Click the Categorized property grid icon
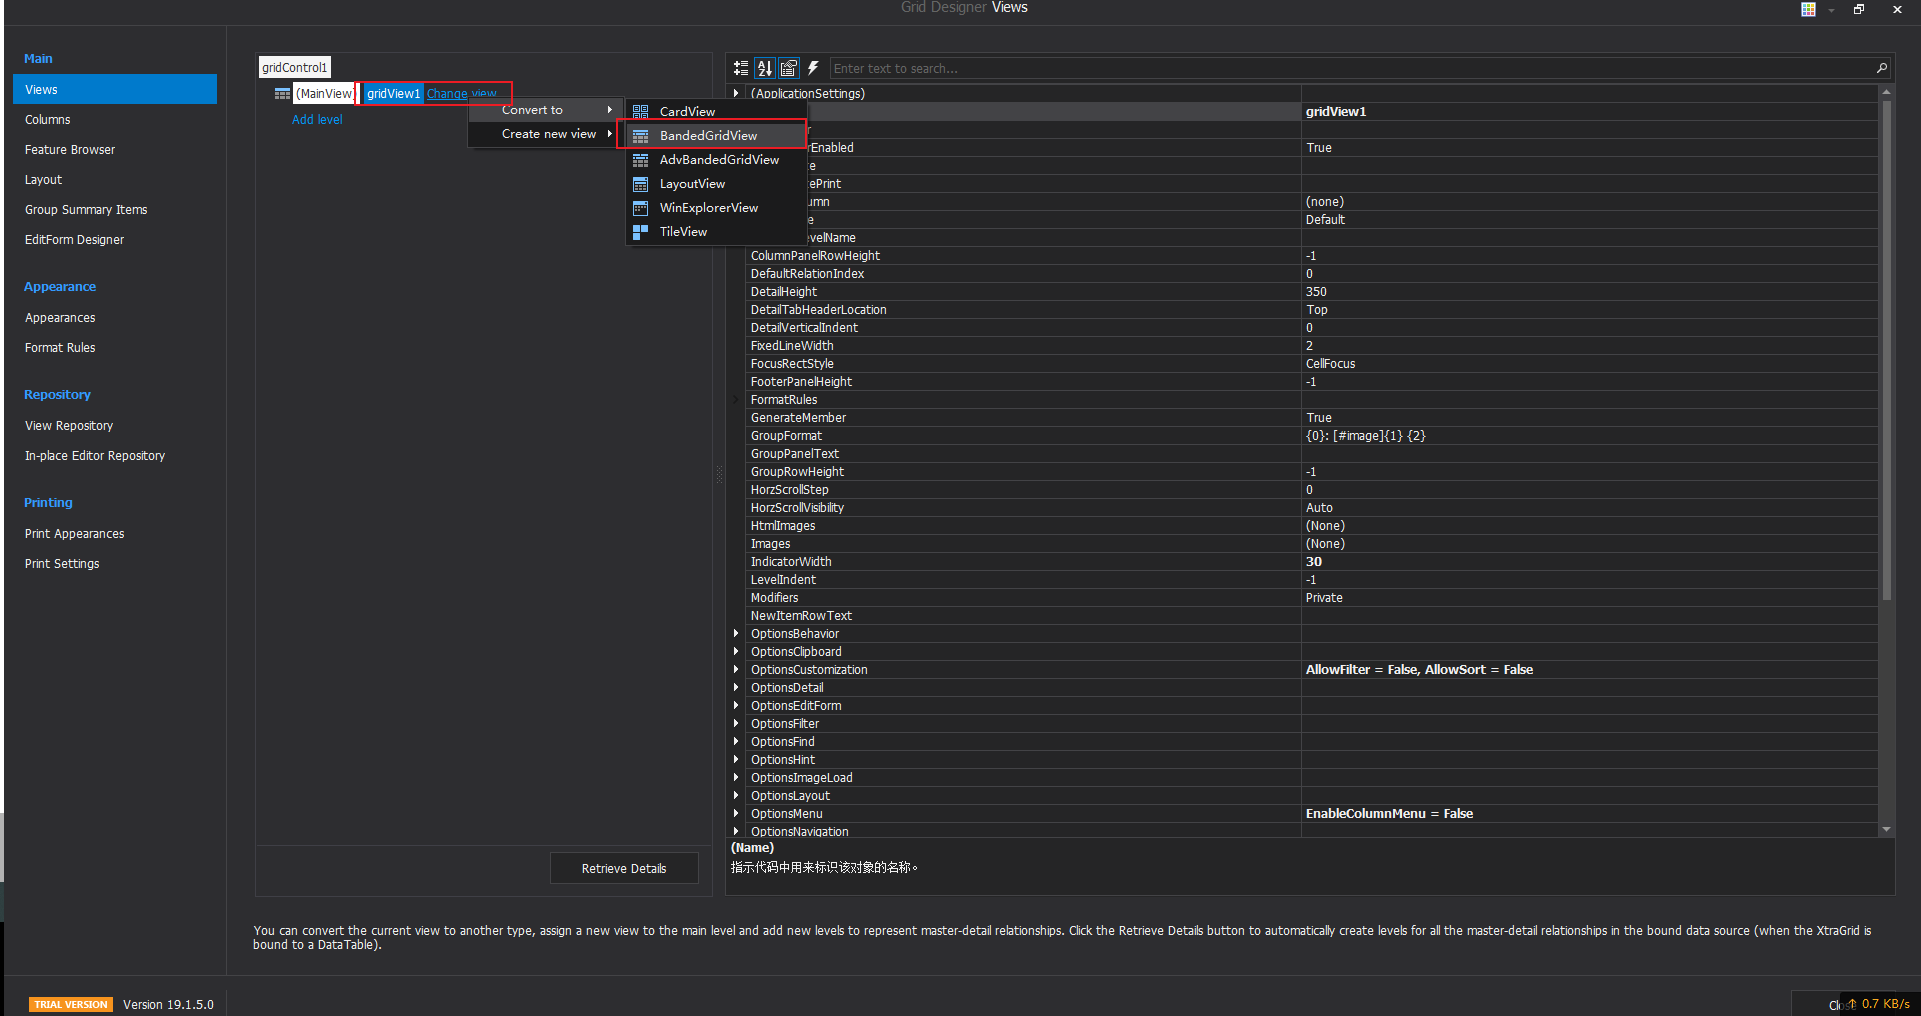This screenshot has width=1921, height=1016. pos(741,68)
